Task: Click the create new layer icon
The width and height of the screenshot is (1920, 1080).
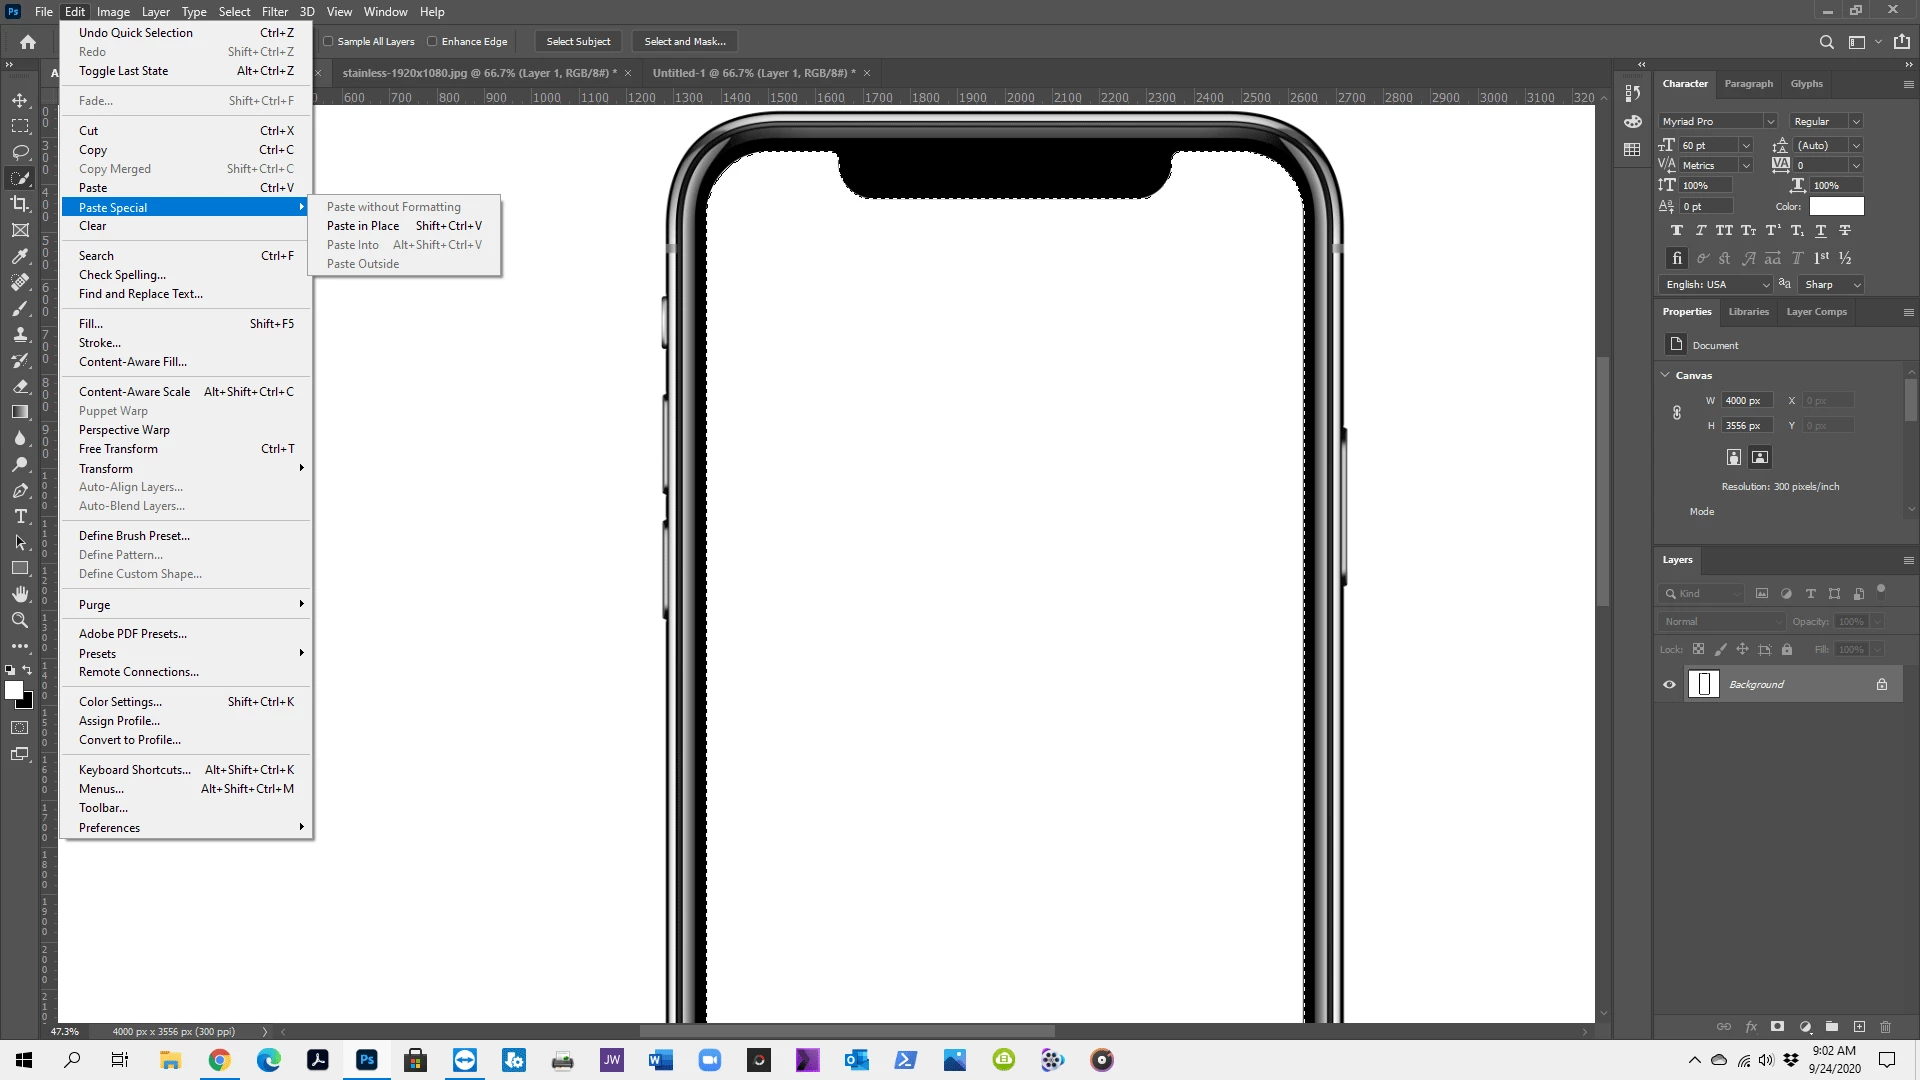Action: click(1859, 1027)
